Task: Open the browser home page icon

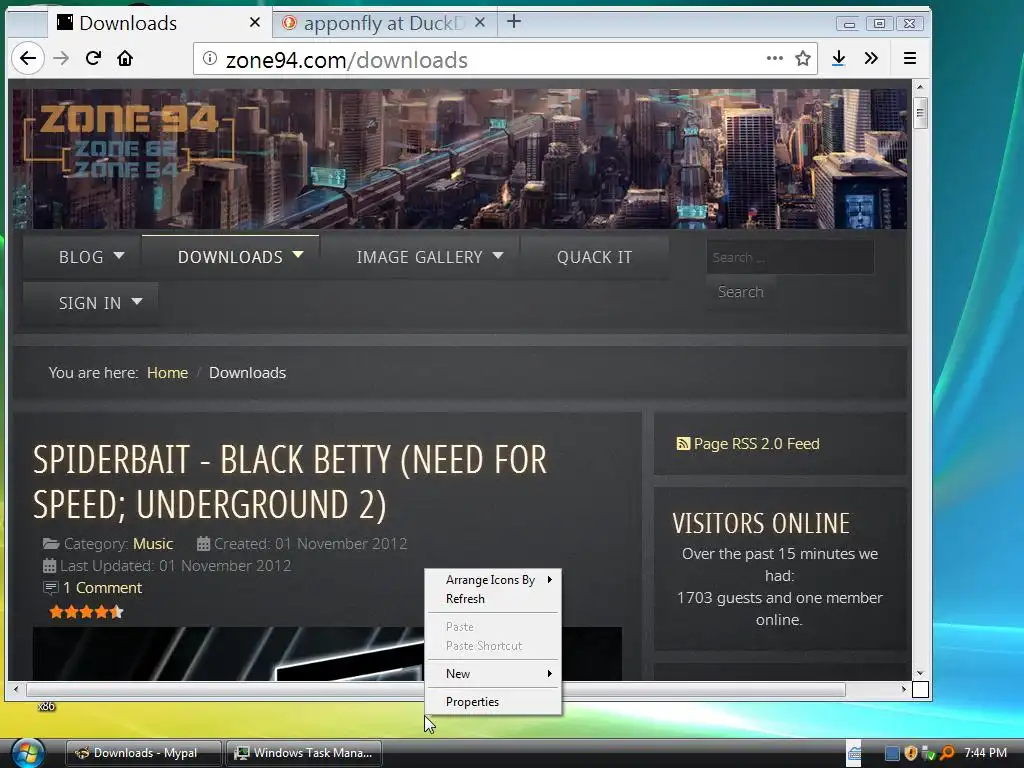Action: (x=125, y=59)
